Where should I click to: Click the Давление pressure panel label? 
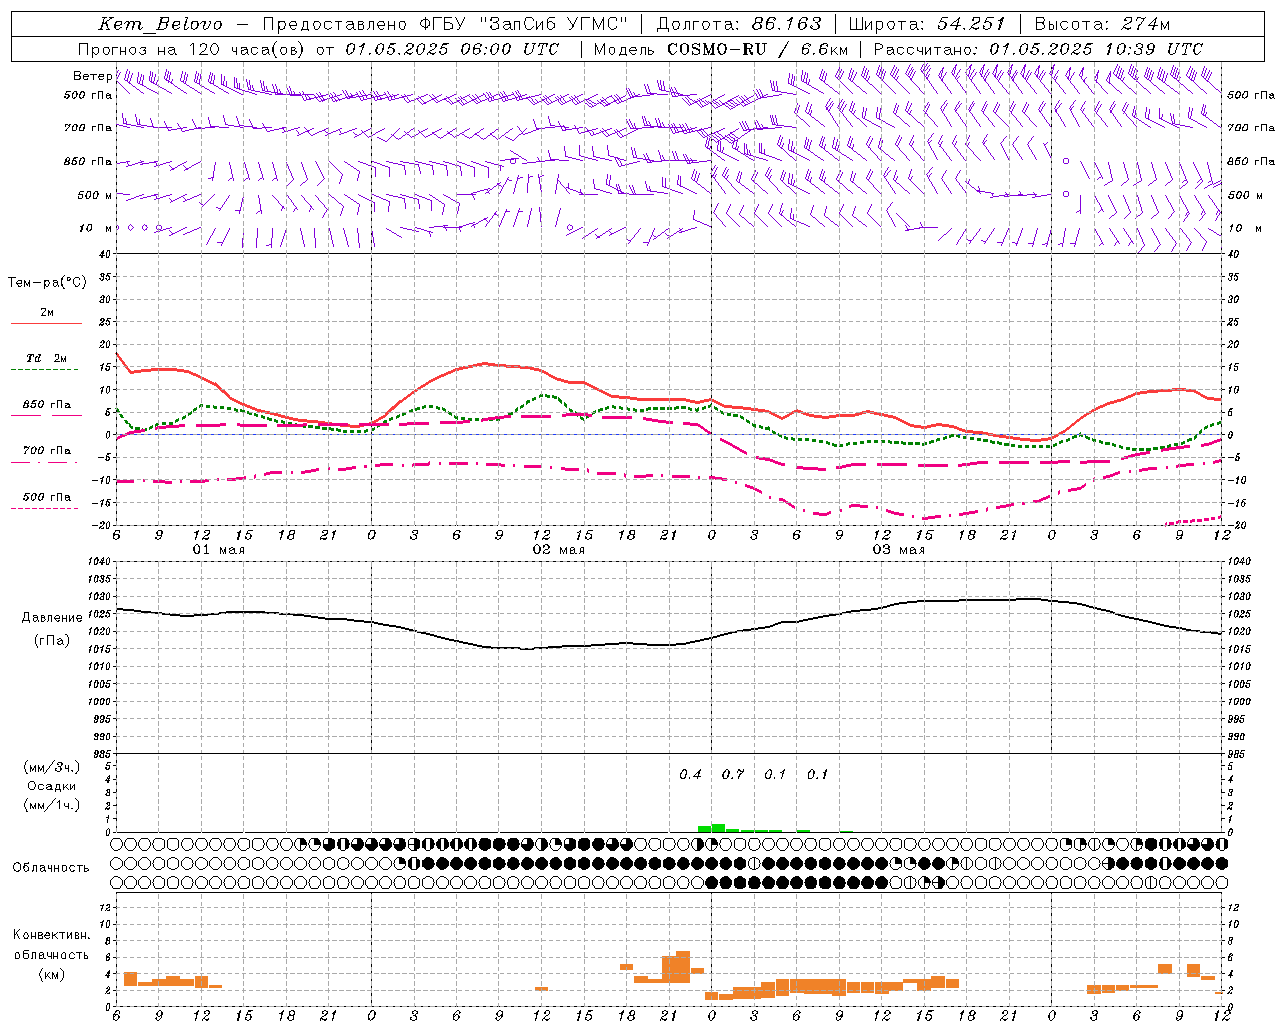pyautogui.click(x=52, y=617)
